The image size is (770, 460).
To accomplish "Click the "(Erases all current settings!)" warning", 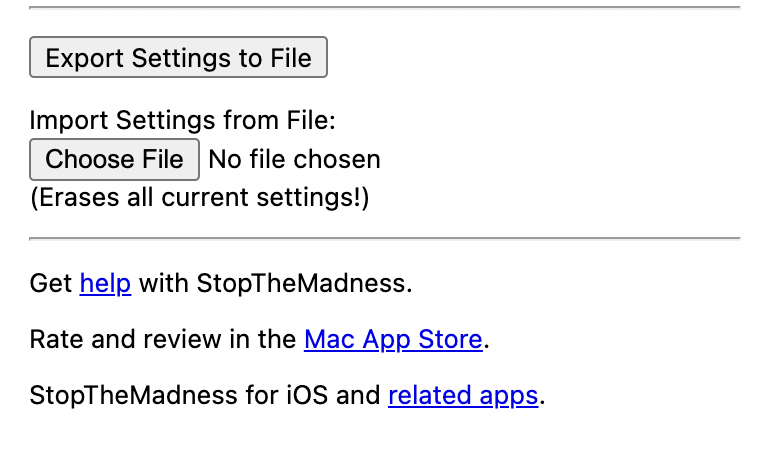I will [200, 197].
